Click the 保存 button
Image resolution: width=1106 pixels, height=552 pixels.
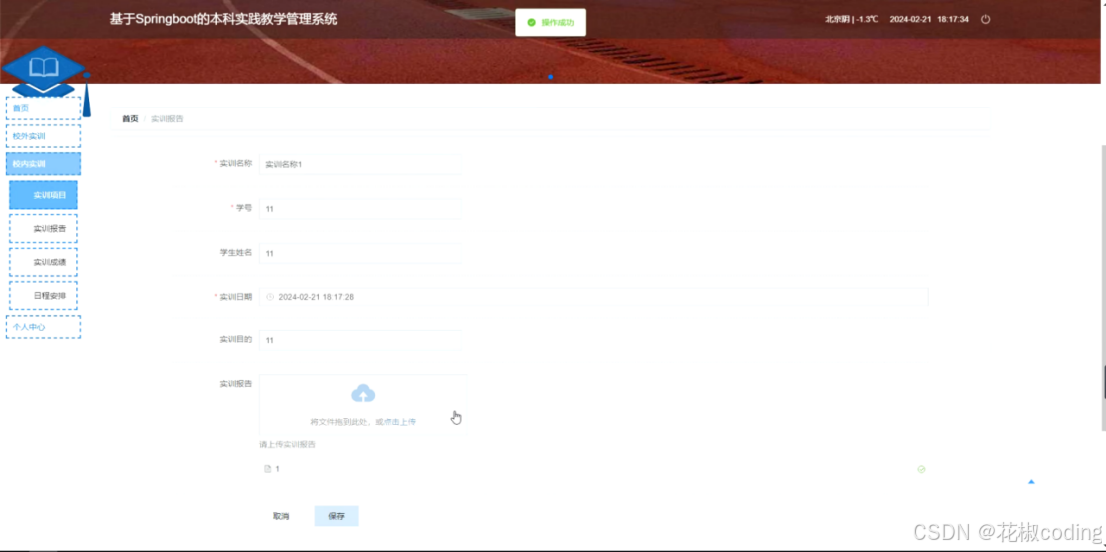336,516
